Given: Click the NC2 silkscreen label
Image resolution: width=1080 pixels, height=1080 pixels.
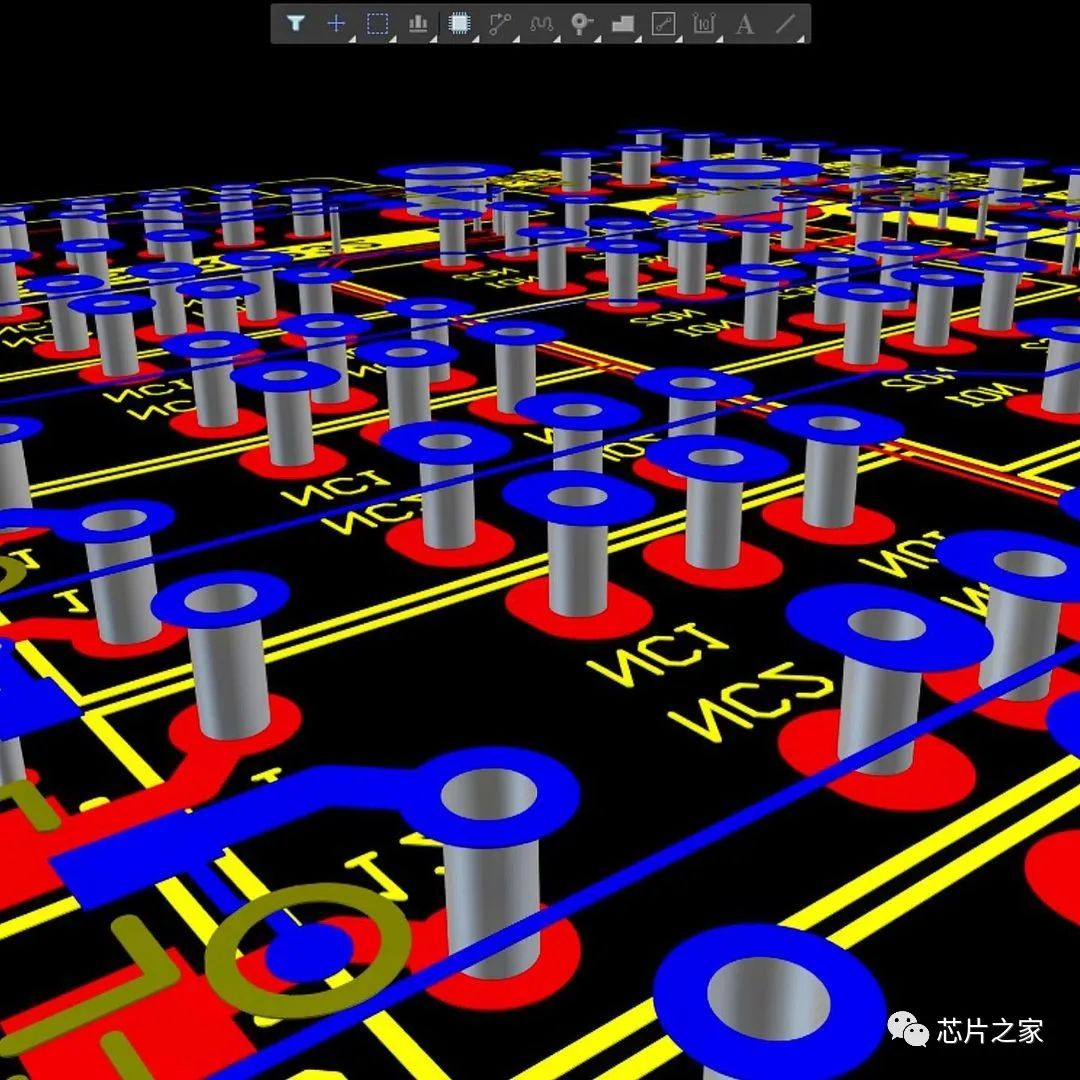Looking at the screenshot, I should point(752,700).
